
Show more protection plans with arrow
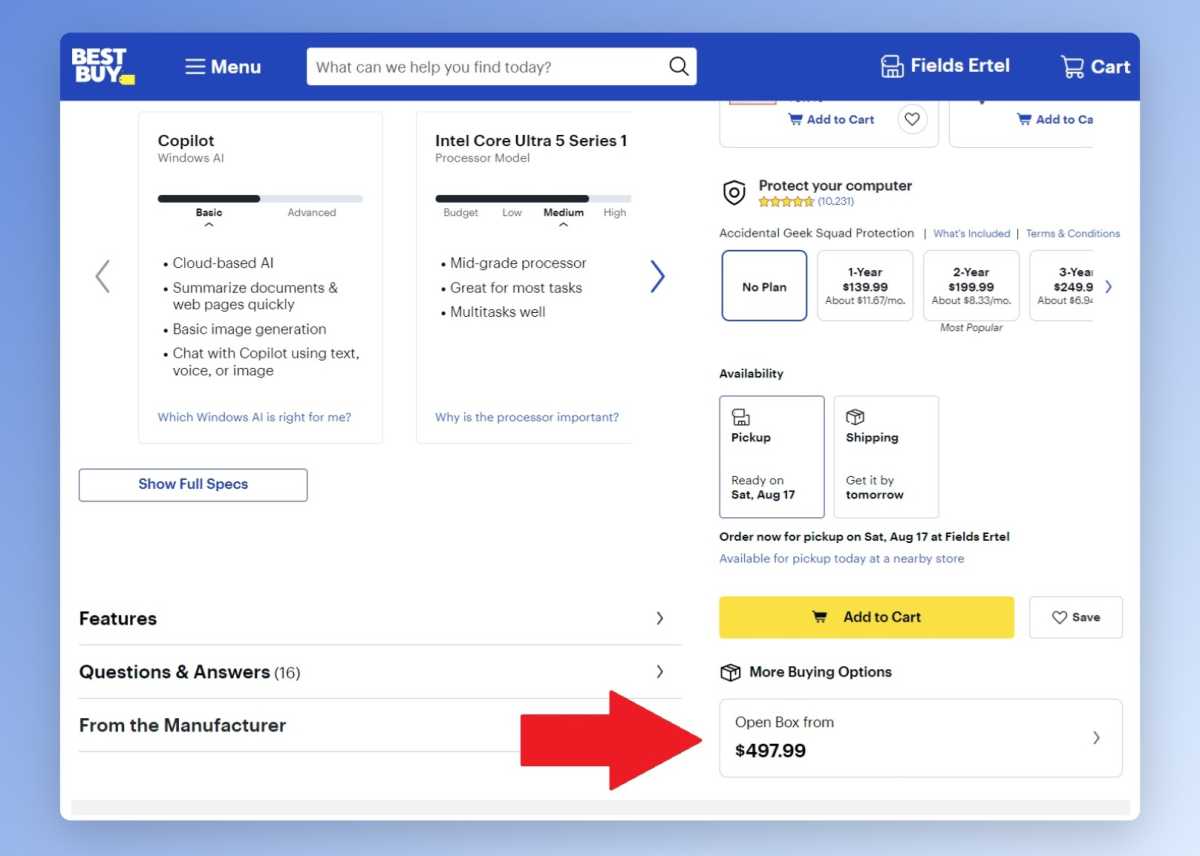click(x=1108, y=287)
